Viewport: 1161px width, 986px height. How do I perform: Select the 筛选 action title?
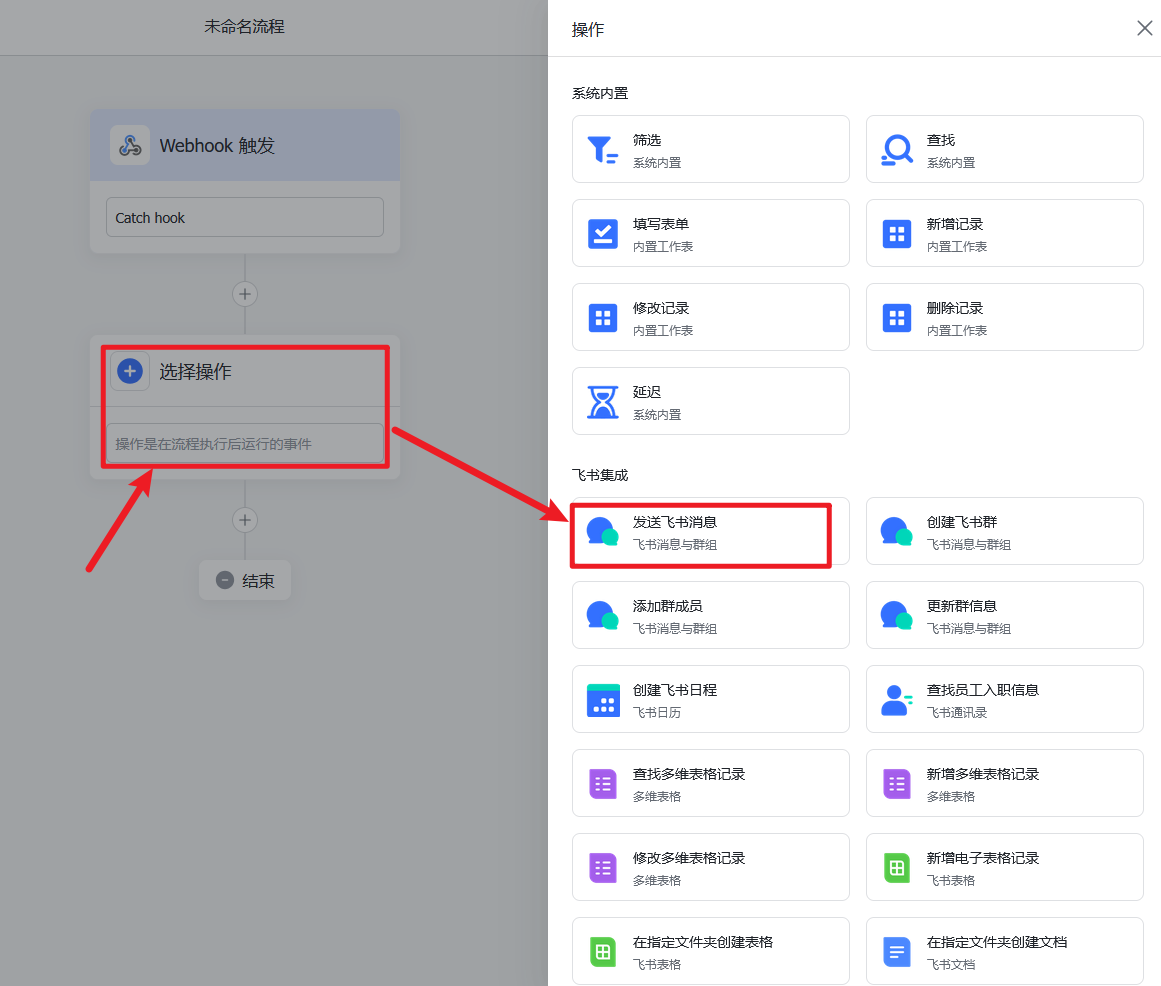click(646, 140)
